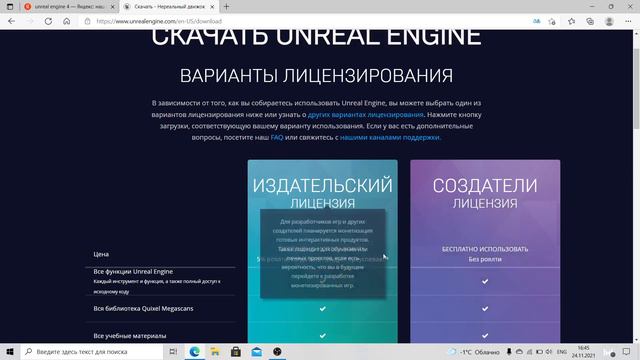Open the FAQ link
Screen dimensions: 640x360
[277, 138]
